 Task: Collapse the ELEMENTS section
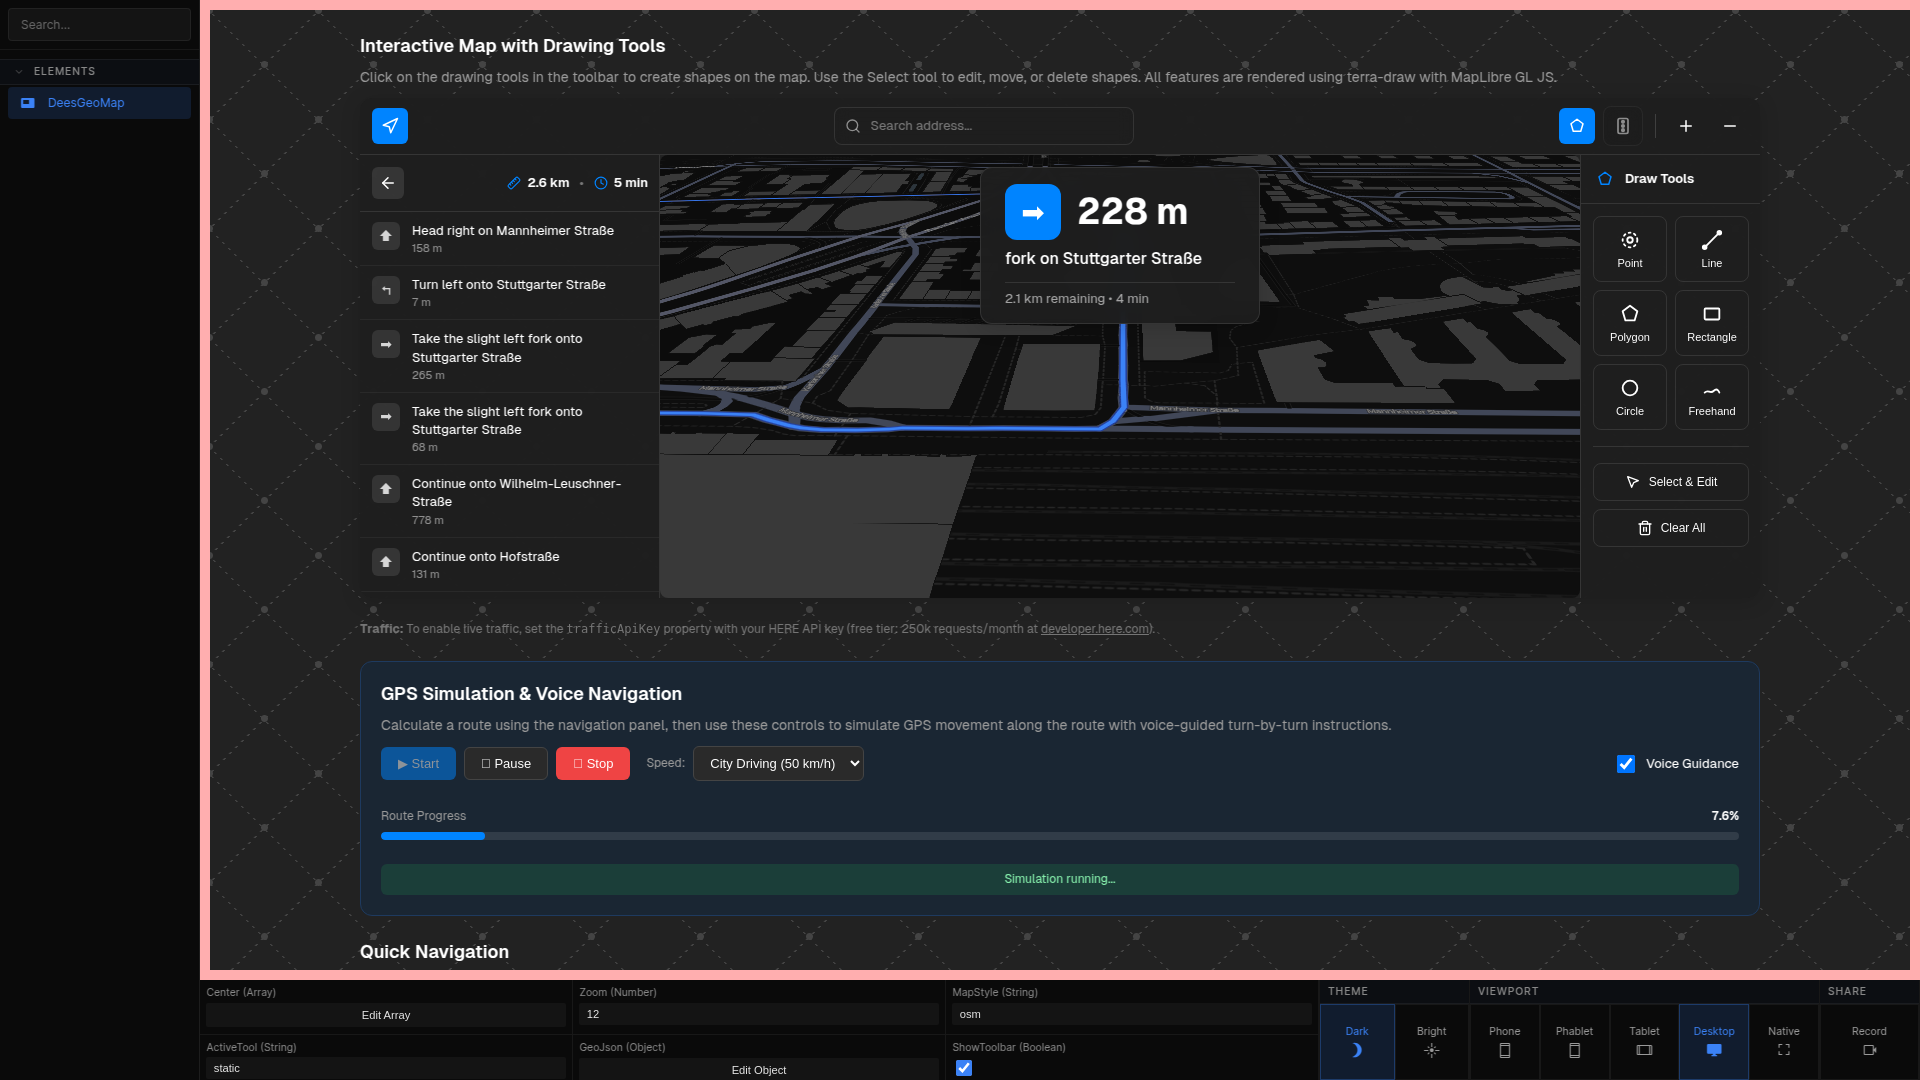(19, 72)
